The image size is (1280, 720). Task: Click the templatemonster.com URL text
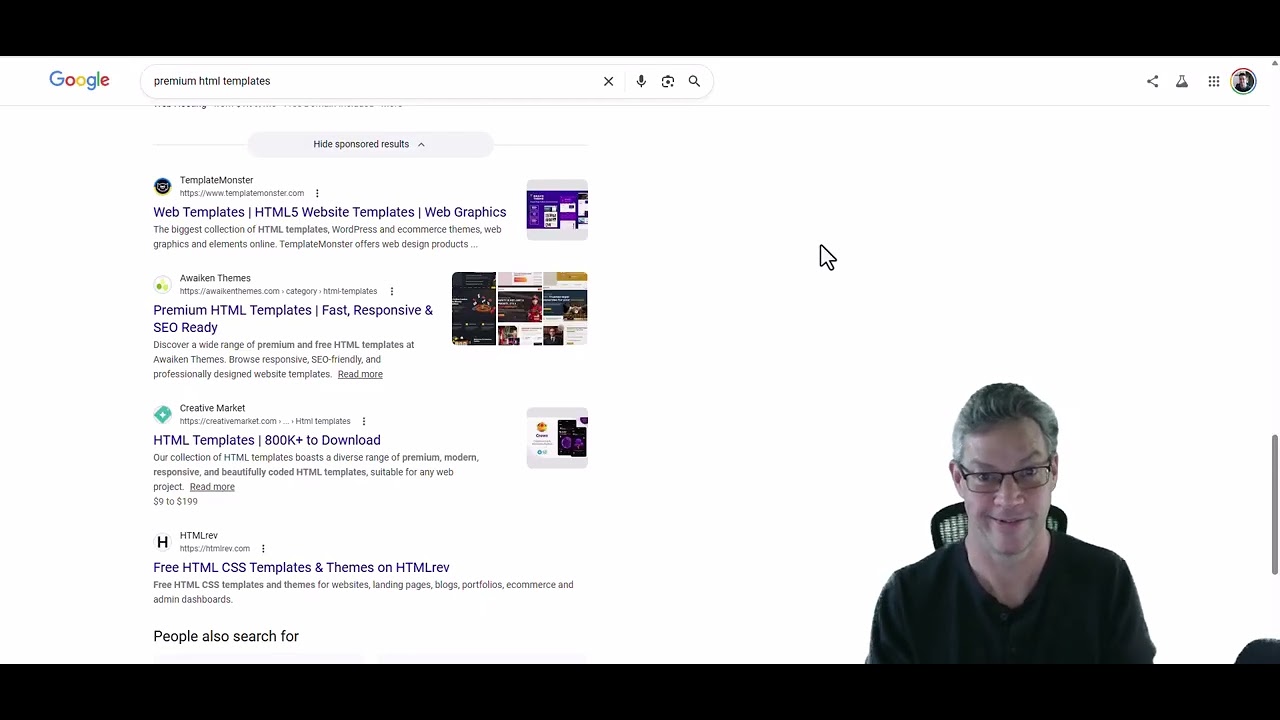[242, 193]
